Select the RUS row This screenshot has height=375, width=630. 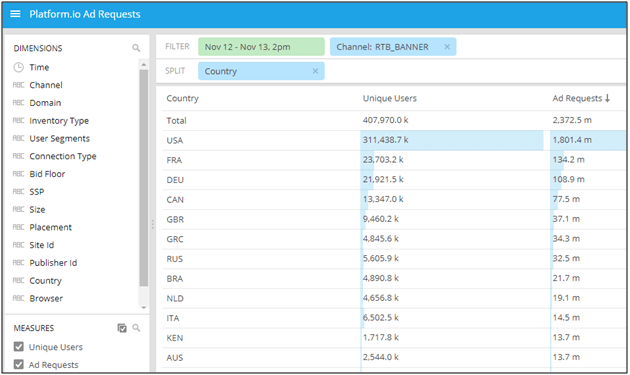pos(394,259)
